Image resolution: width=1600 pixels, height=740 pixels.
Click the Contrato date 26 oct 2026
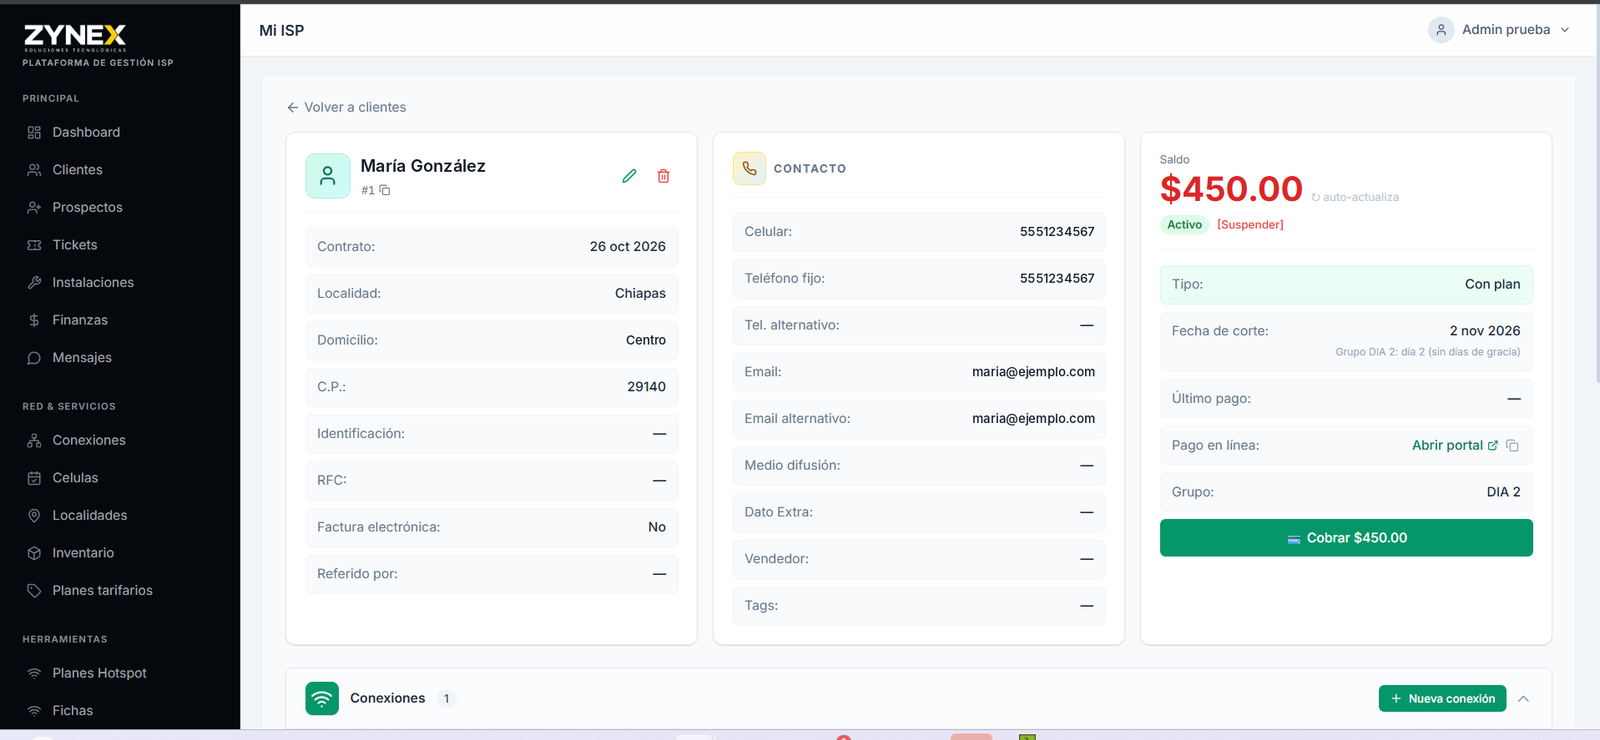pos(627,247)
